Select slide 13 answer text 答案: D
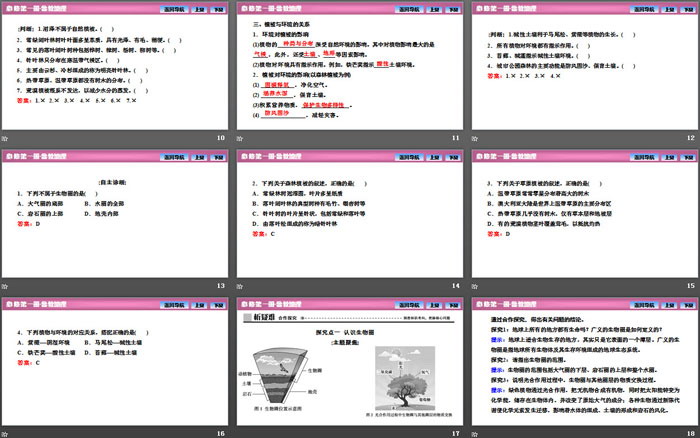Screen dimensions: 700x438 tap(29, 224)
